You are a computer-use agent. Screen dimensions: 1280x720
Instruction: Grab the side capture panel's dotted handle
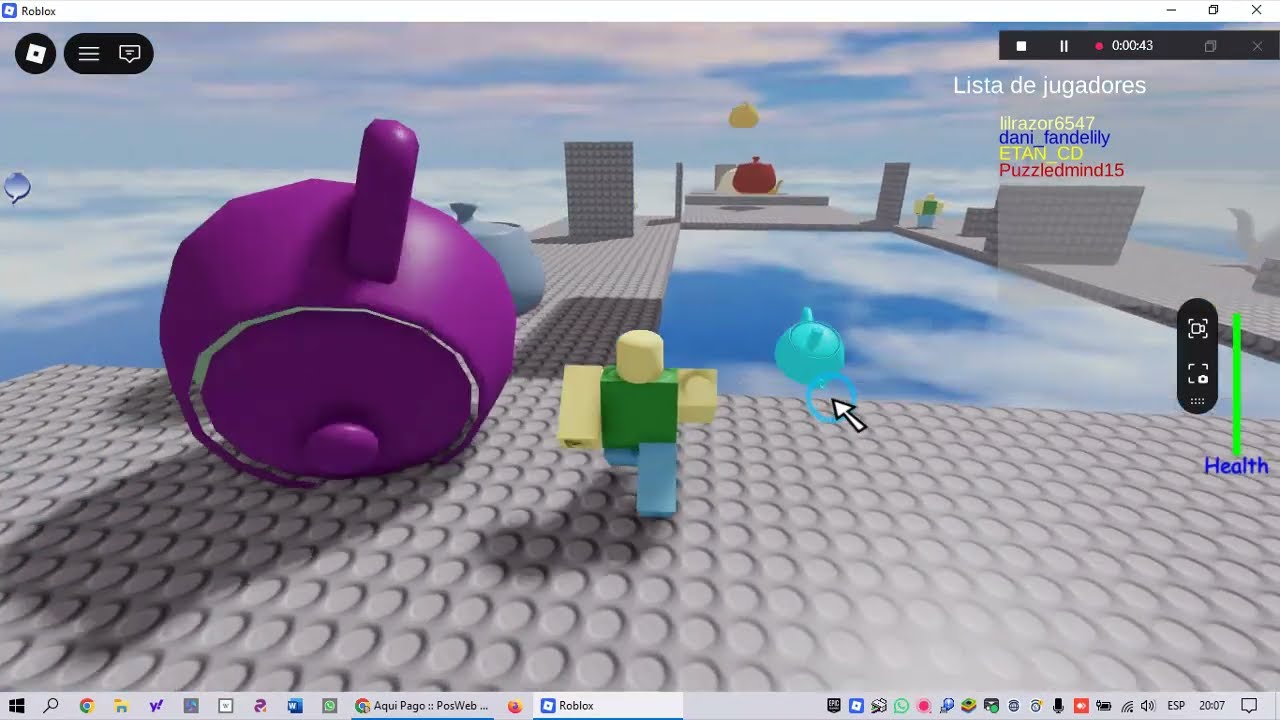1198,401
